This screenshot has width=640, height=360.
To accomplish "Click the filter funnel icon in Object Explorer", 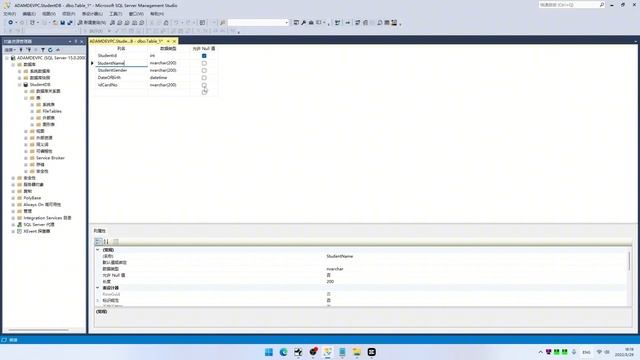I will click(x=42, y=50).
